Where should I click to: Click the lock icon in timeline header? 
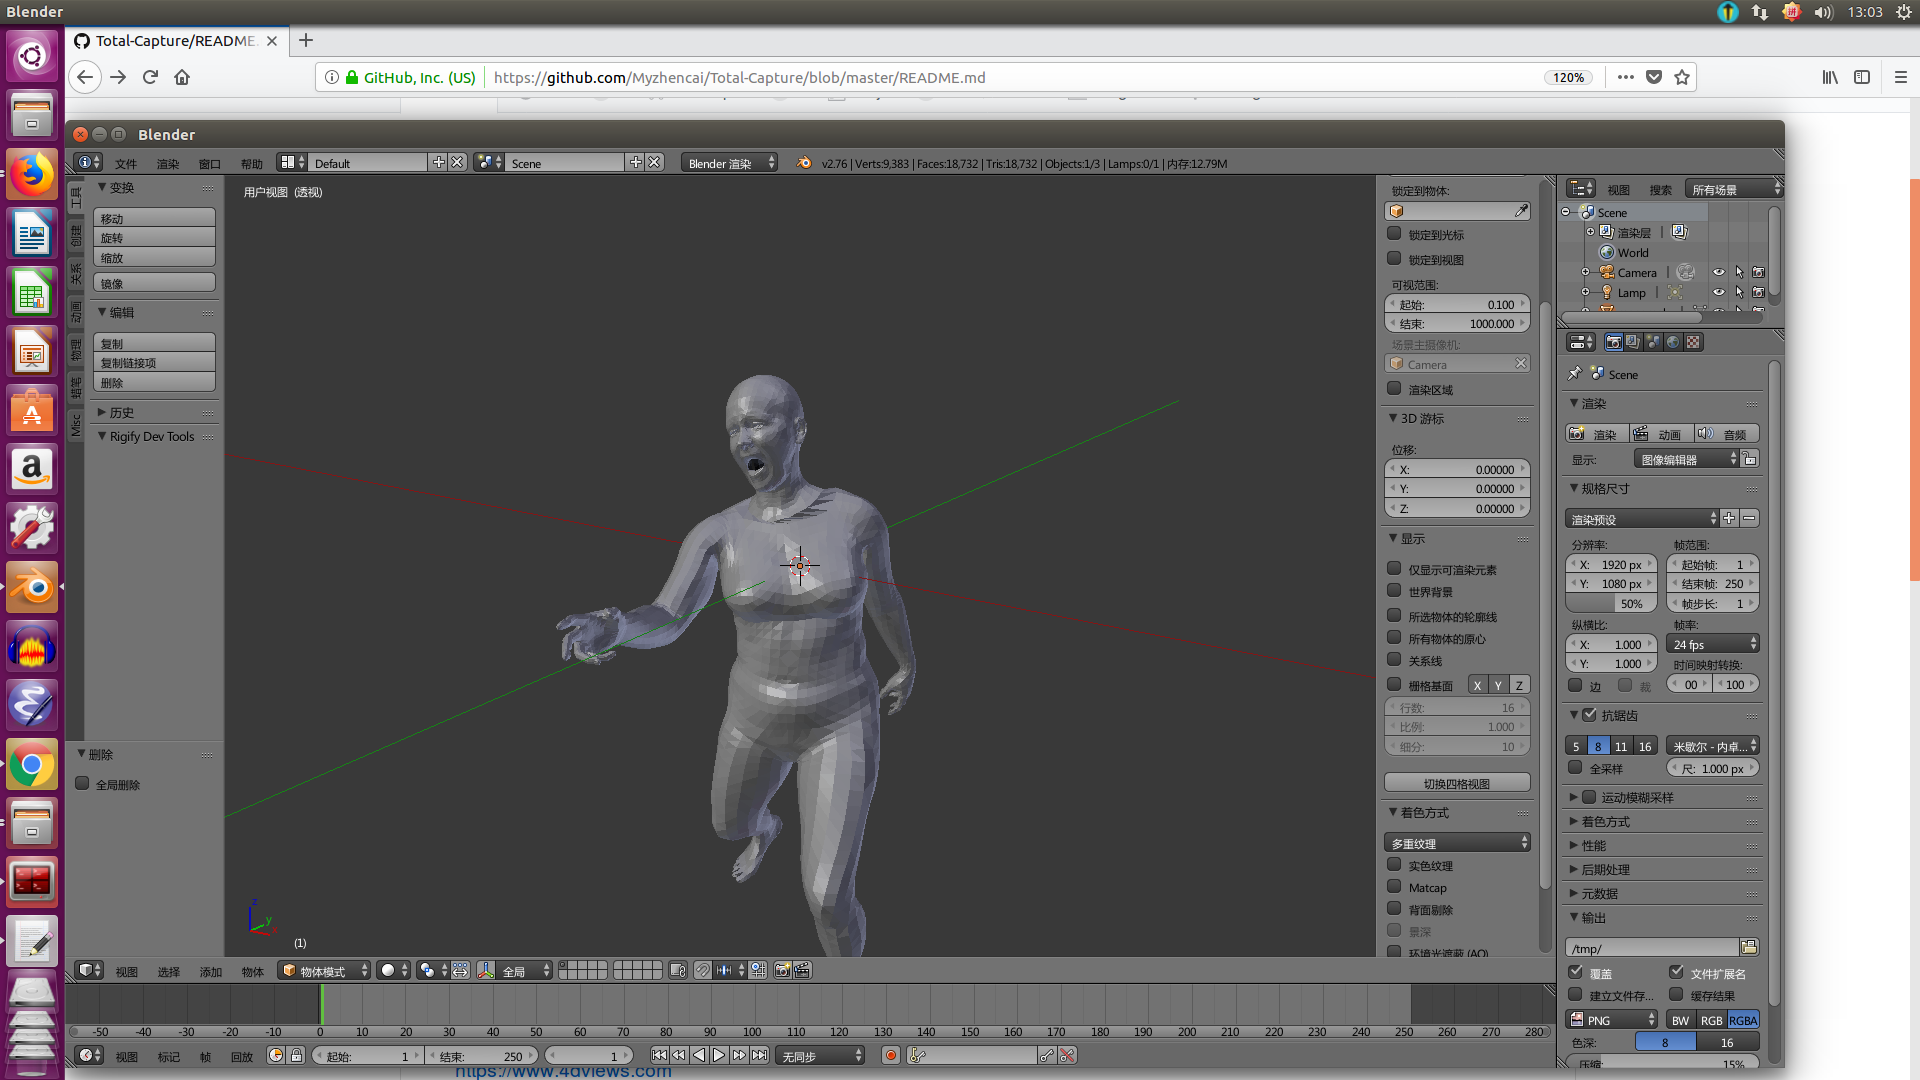(297, 1055)
